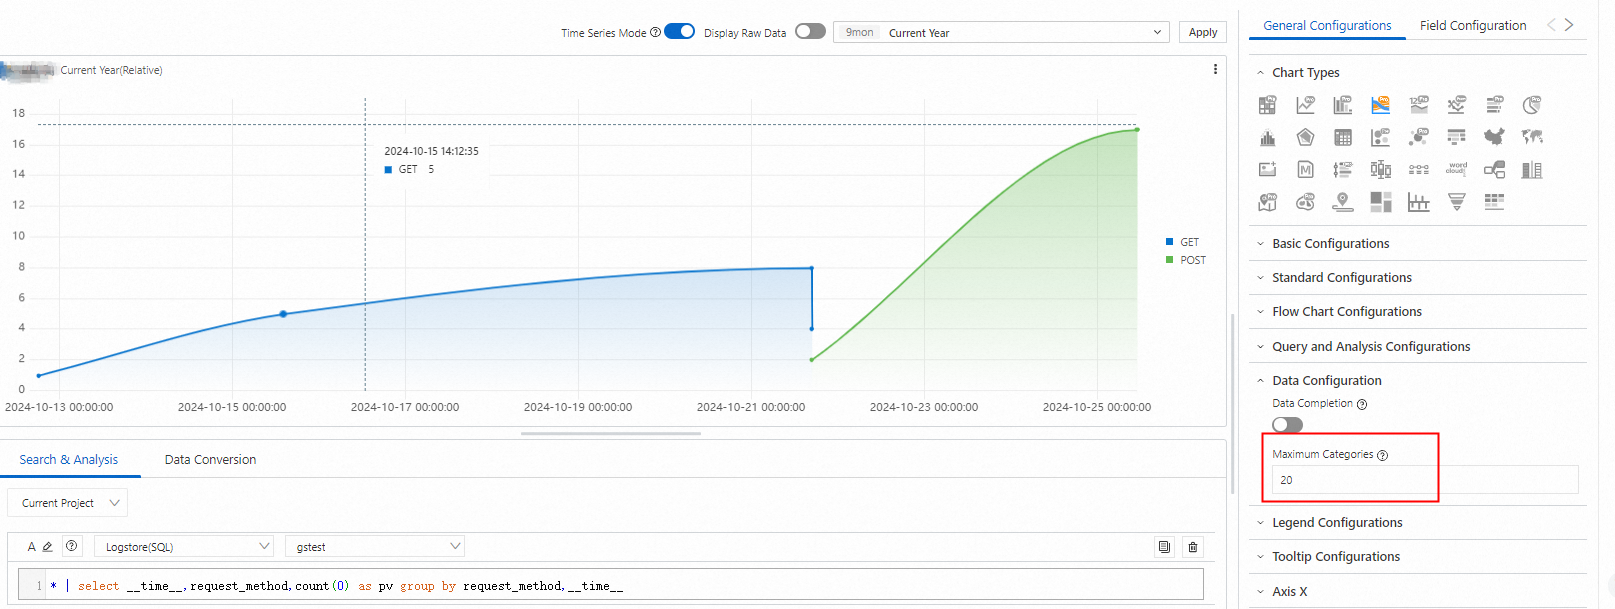Select the table Pro chart type
This screenshot has width=1615, height=609.
click(1267, 105)
